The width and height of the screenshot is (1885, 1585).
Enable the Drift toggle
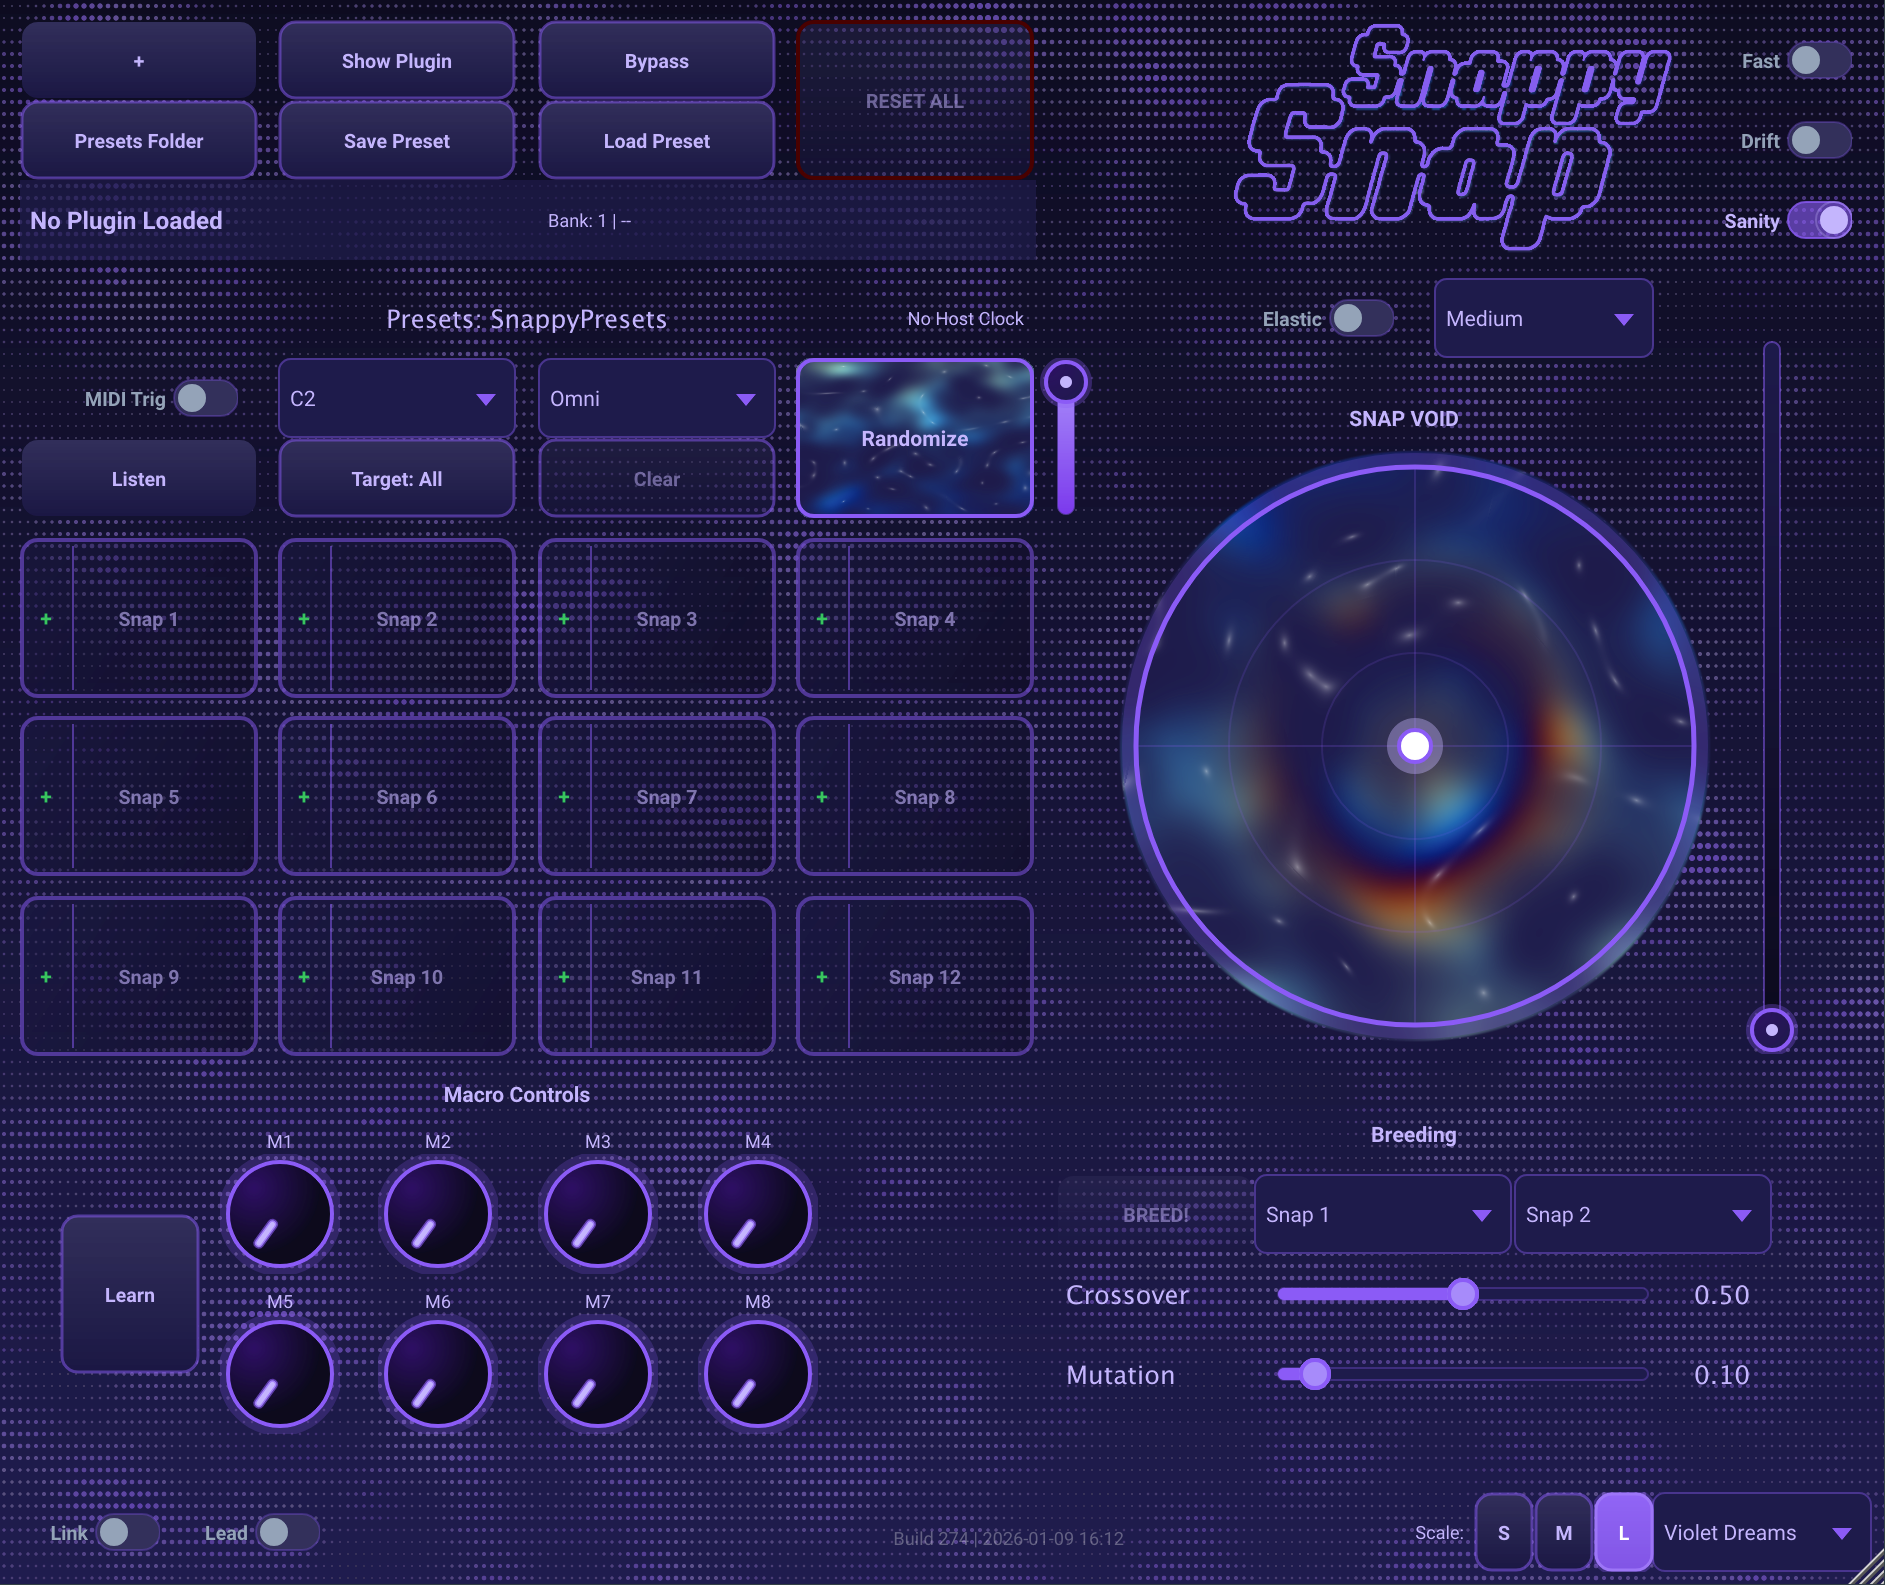click(x=1818, y=140)
